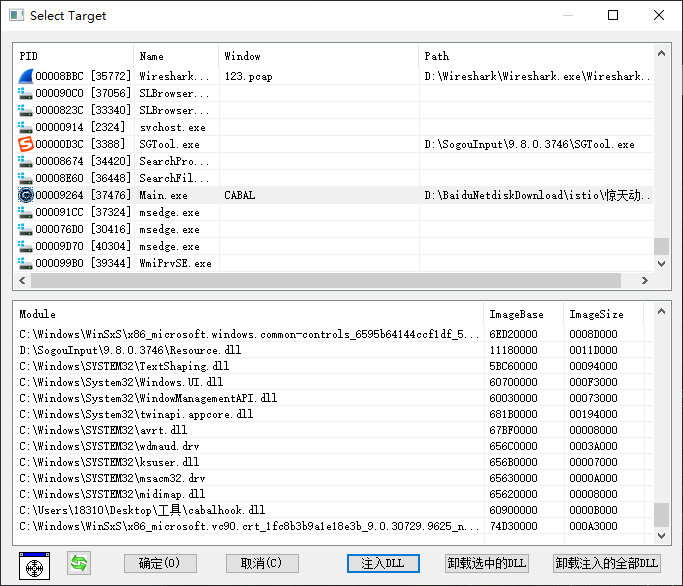Select the Wireshark process shark-fin icon
Screen dimensions: 683x586
coord(26,76)
